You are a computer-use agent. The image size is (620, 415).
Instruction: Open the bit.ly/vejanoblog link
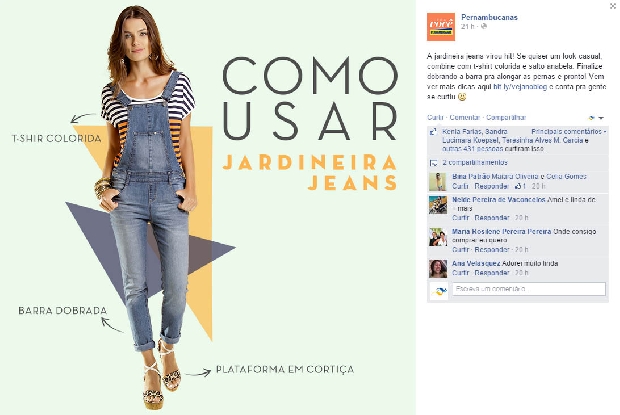(x=520, y=87)
